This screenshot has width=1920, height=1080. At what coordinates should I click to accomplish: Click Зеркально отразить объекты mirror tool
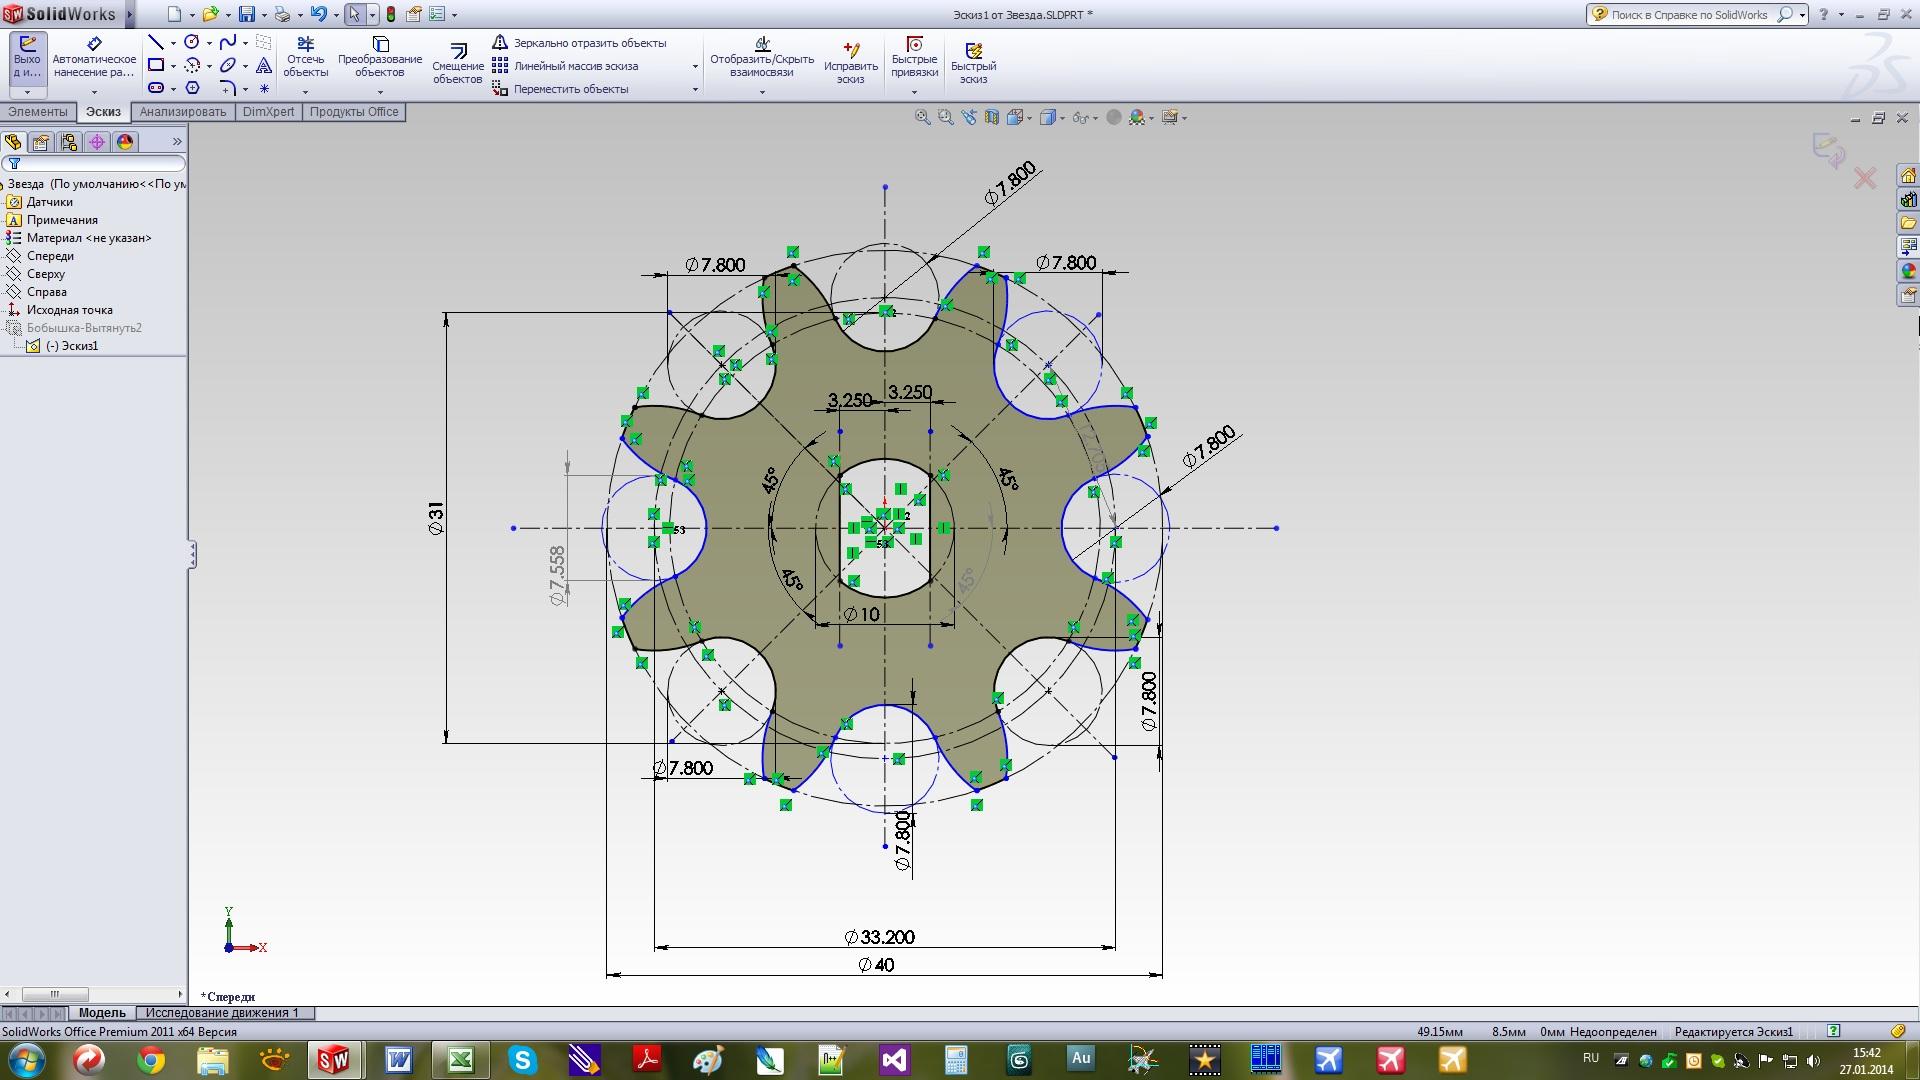point(589,43)
